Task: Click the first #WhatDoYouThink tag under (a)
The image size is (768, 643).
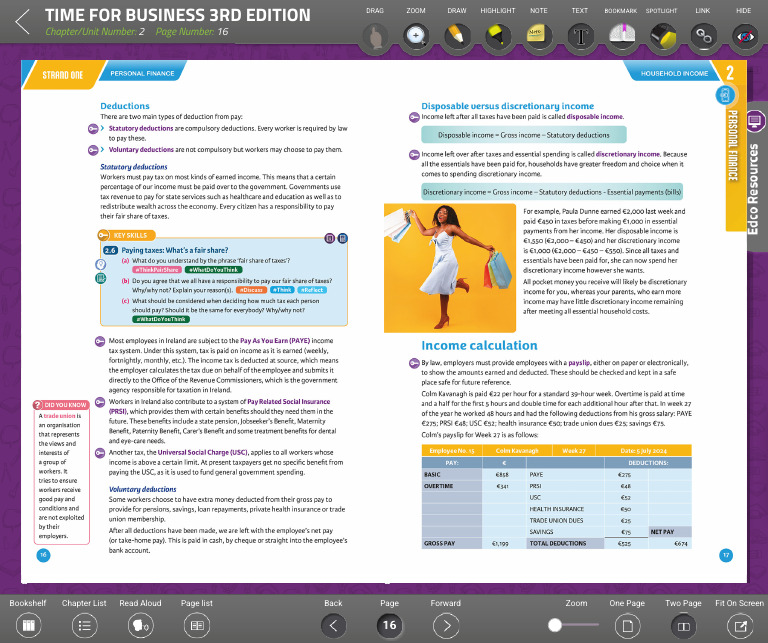Action: (214, 270)
